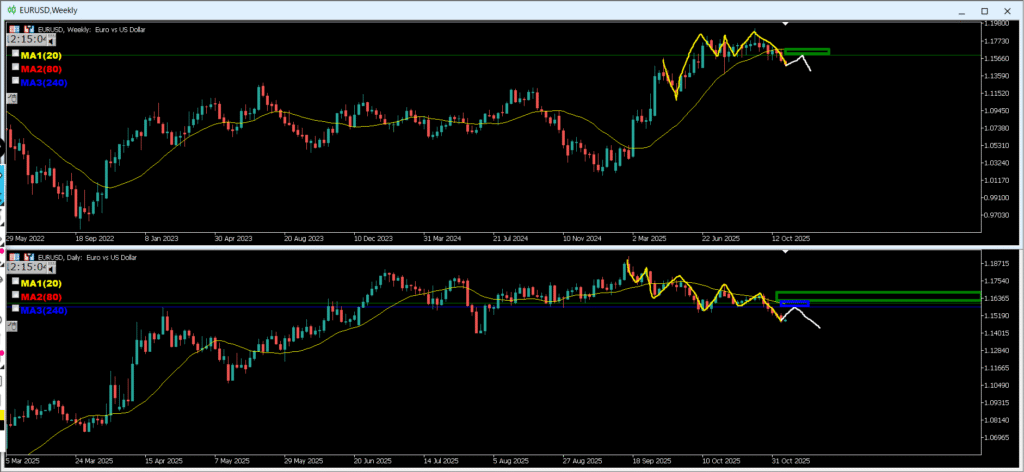The height and width of the screenshot is (472, 1024).
Task: Click the mouse icon below MA3(240) in Daily chart
Action: pos(12,326)
